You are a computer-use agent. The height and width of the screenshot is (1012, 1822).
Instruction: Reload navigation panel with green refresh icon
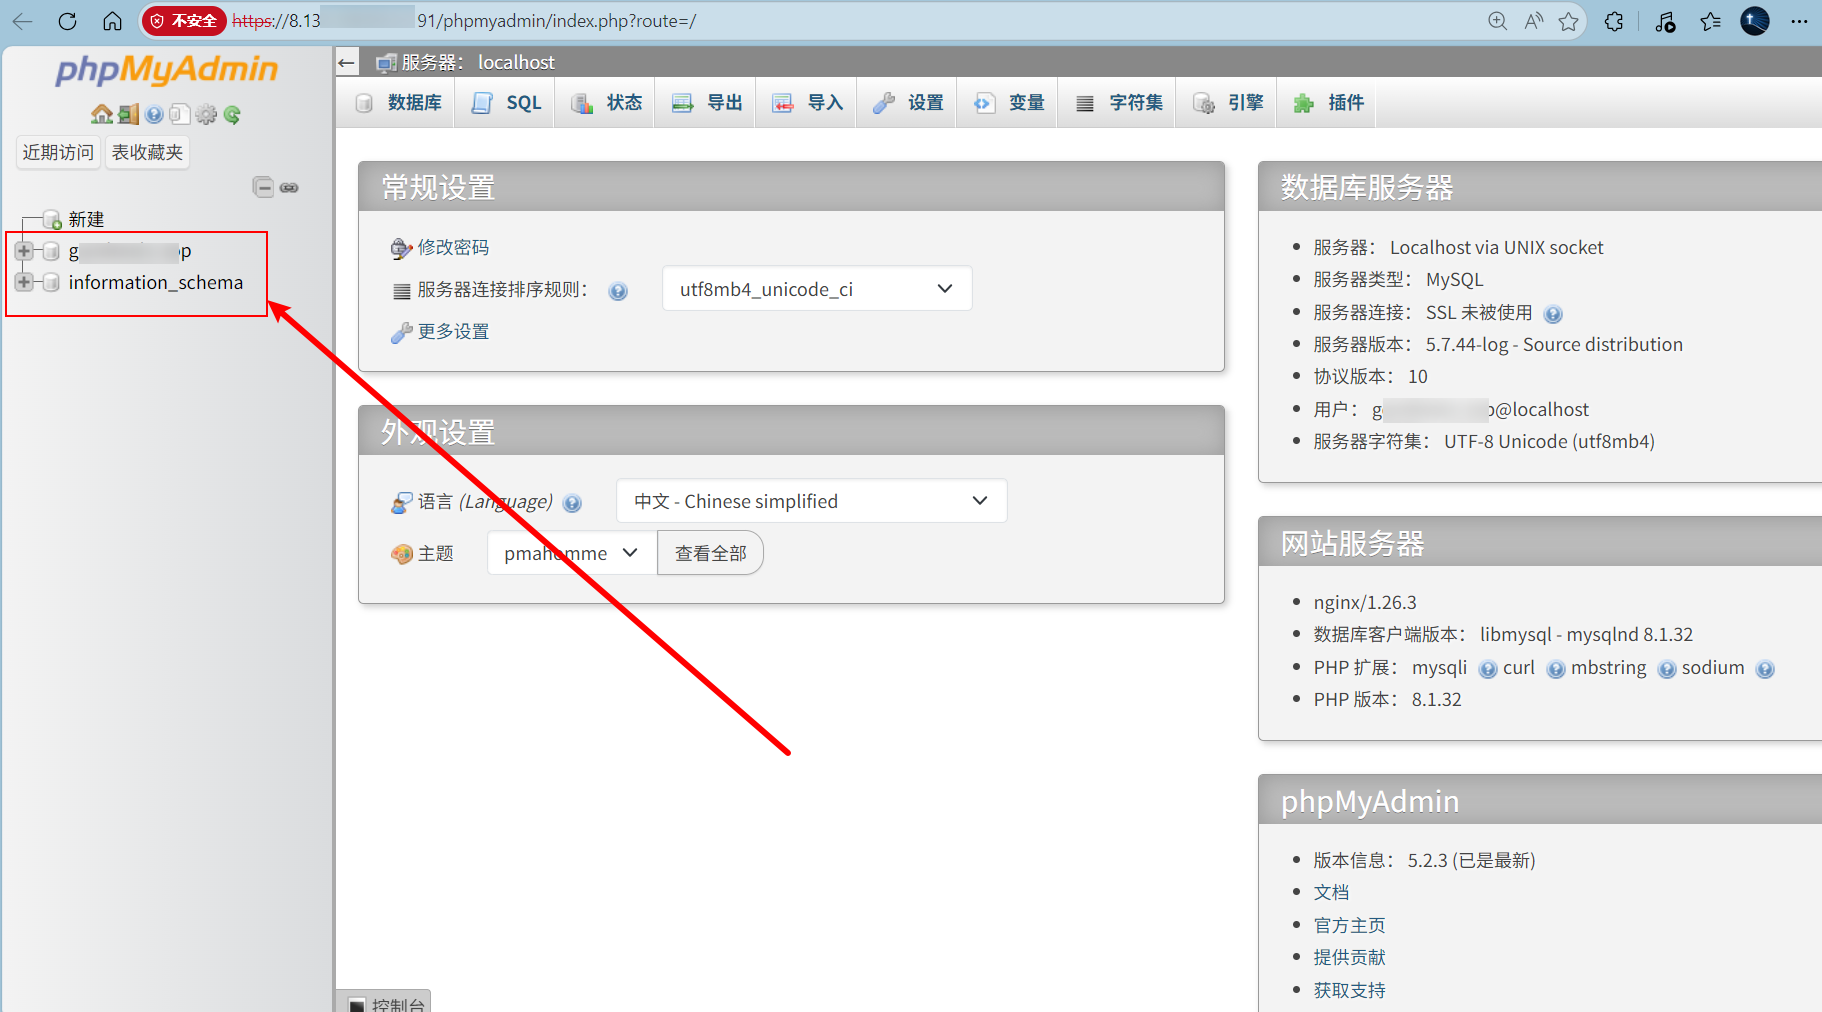point(232,114)
